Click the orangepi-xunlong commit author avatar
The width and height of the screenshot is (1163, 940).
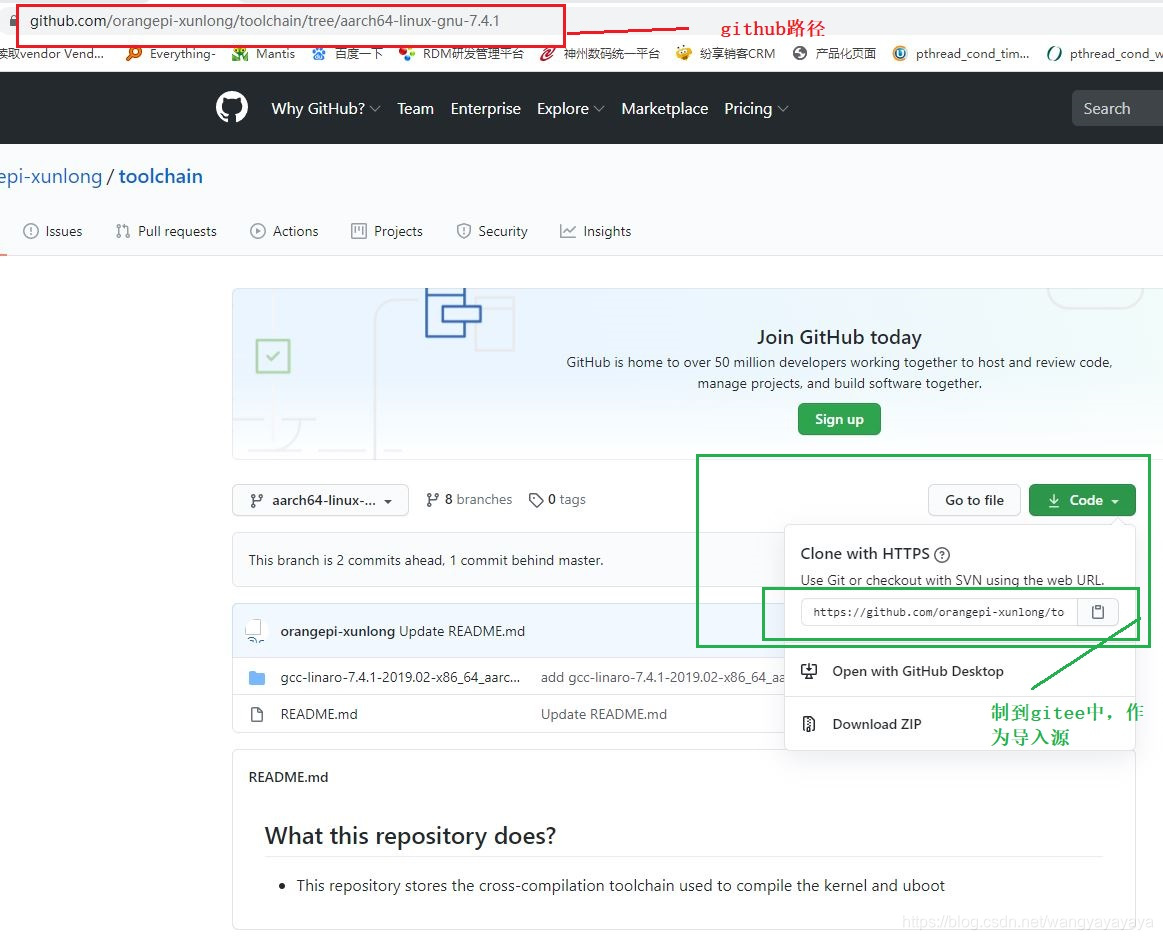click(x=254, y=631)
